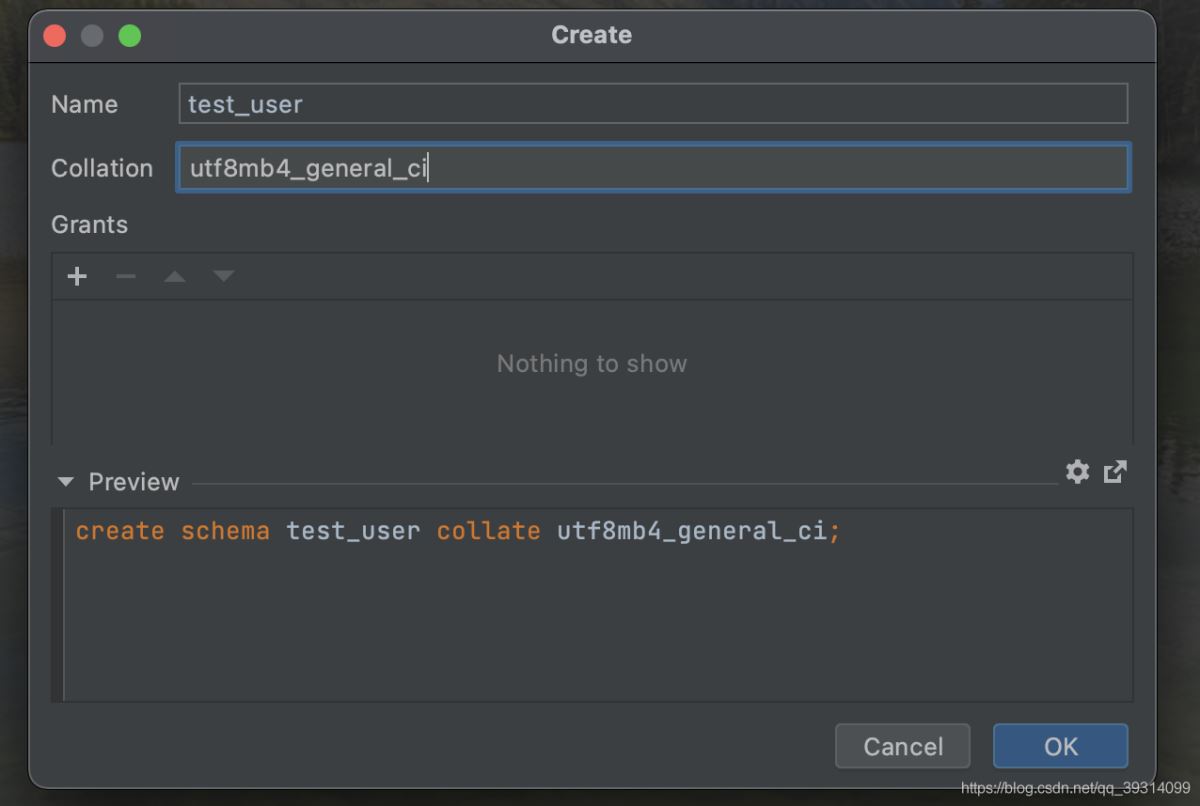
Task: Close the Create dialog with red button
Action: (55, 36)
